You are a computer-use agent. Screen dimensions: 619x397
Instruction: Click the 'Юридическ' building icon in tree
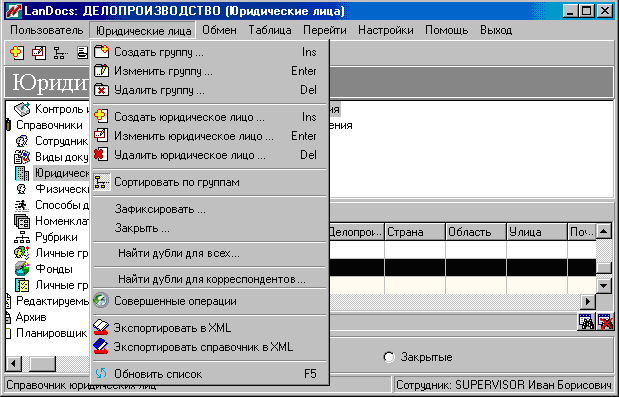point(22,173)
